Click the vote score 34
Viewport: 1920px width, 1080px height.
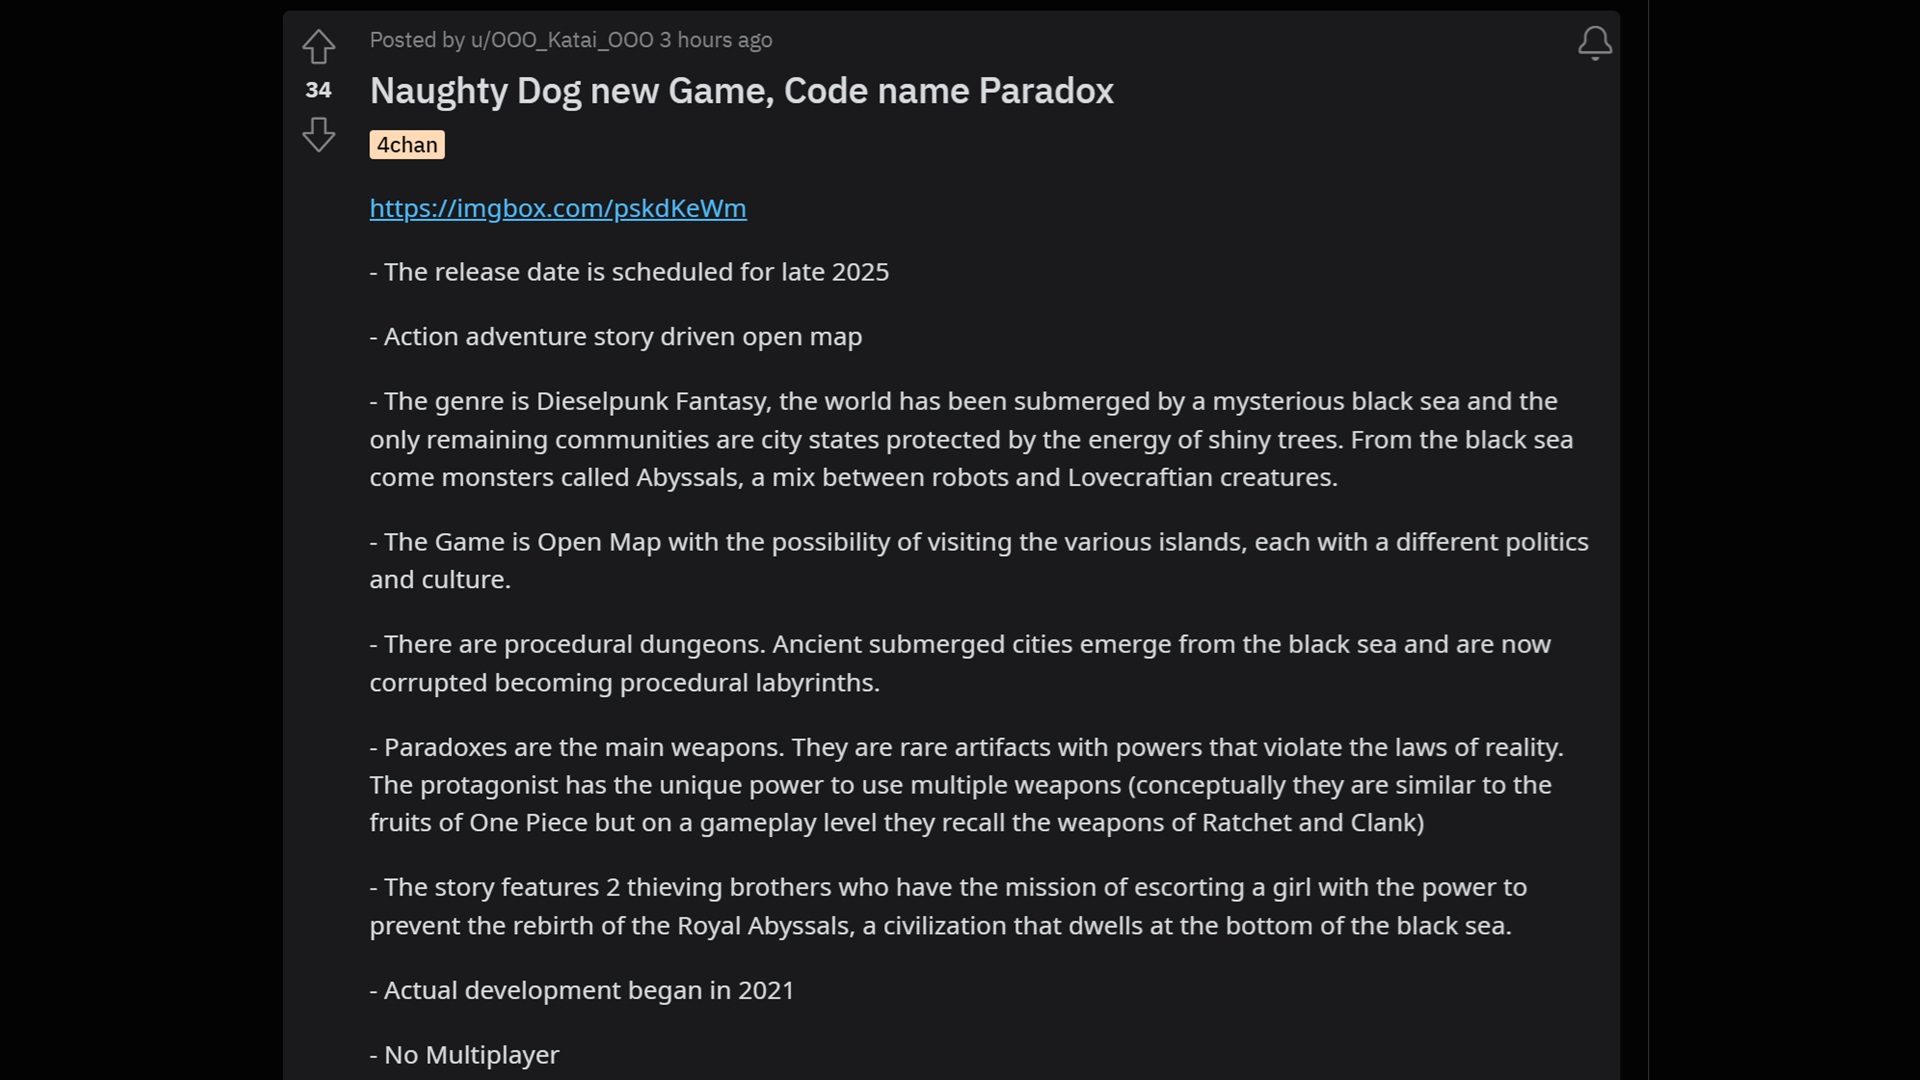(x=318, y=90)
